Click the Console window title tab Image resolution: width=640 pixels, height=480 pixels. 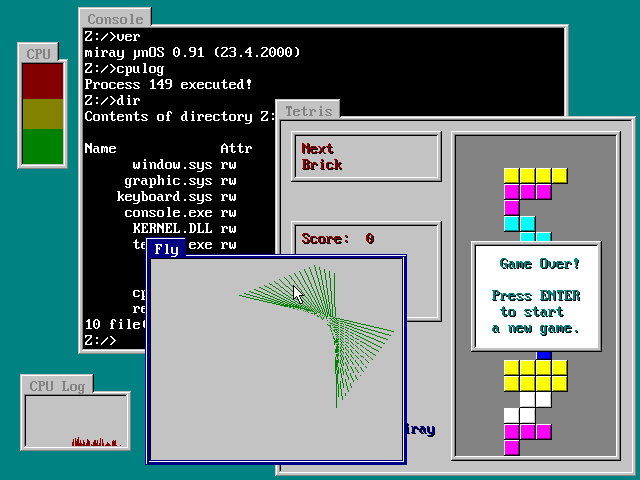point(115,19)
